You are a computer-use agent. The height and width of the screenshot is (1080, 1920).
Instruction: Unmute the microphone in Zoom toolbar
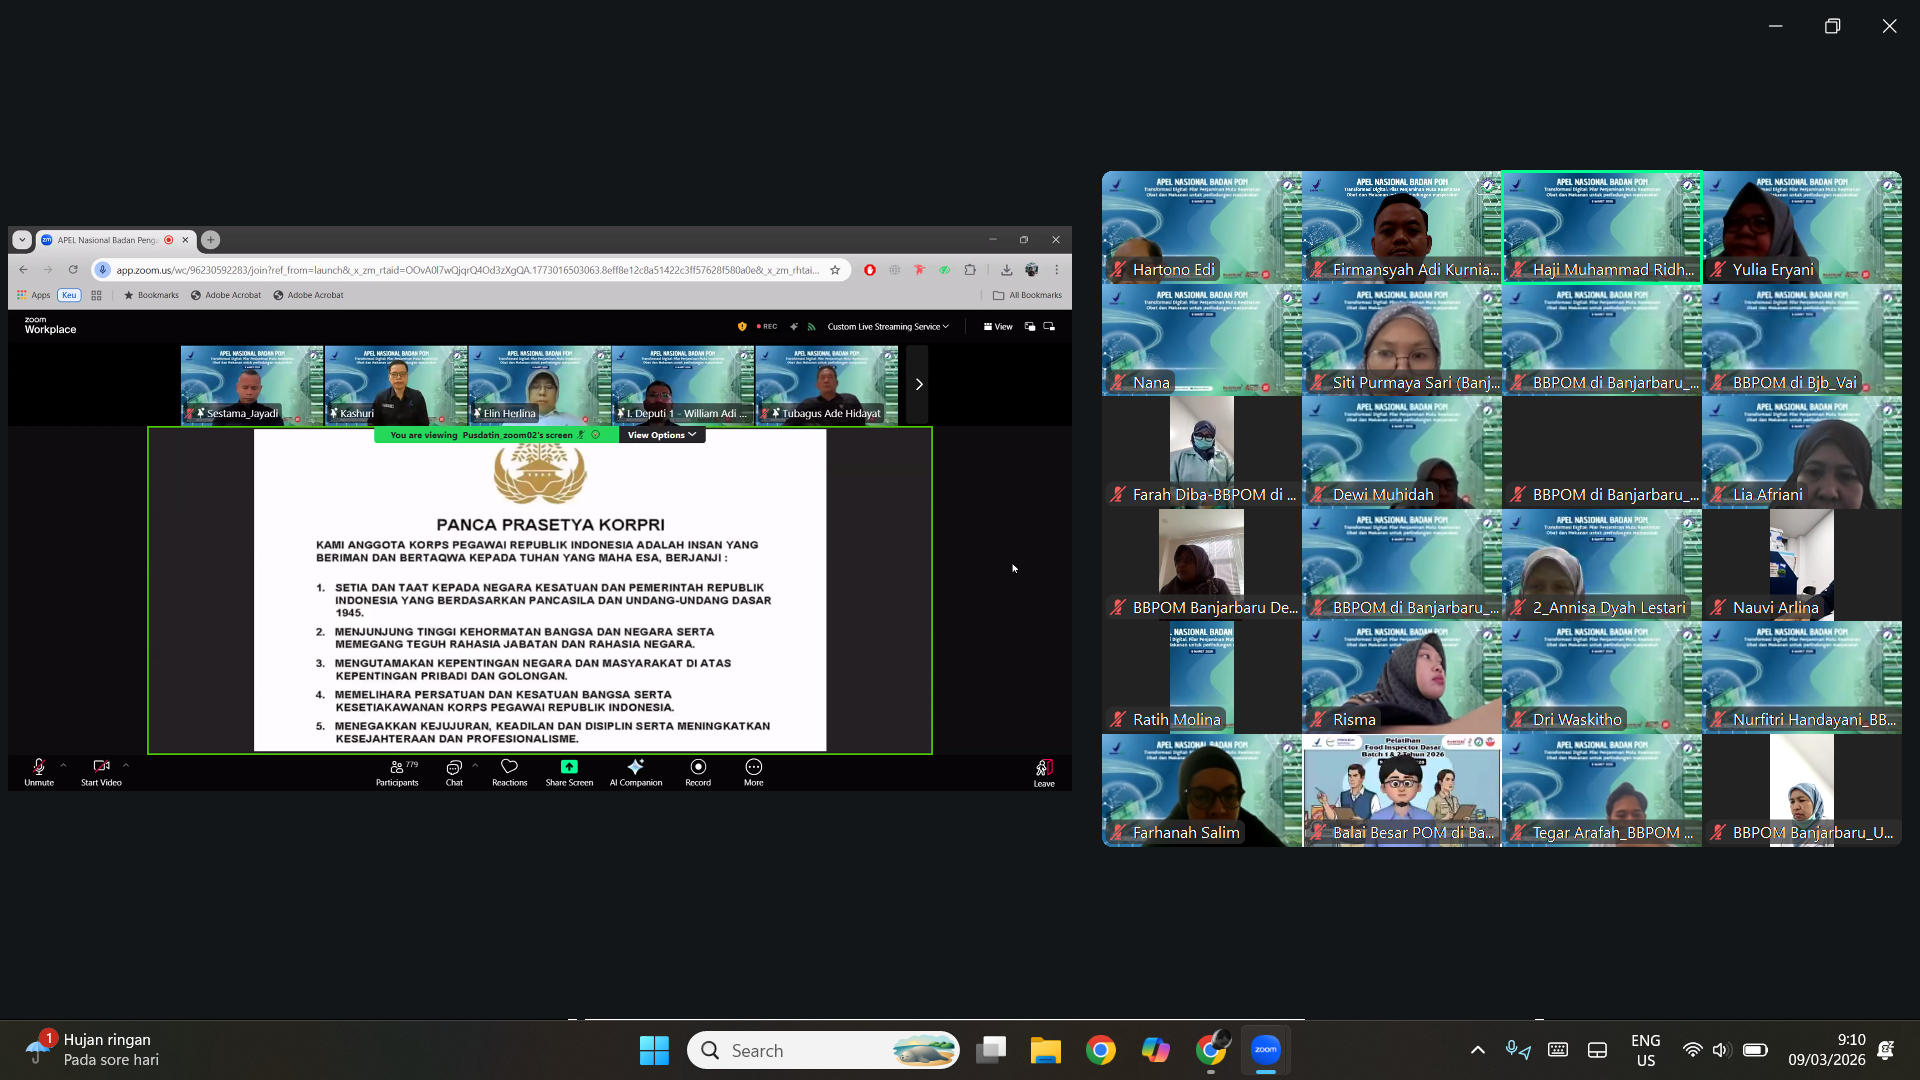point(39,768)
